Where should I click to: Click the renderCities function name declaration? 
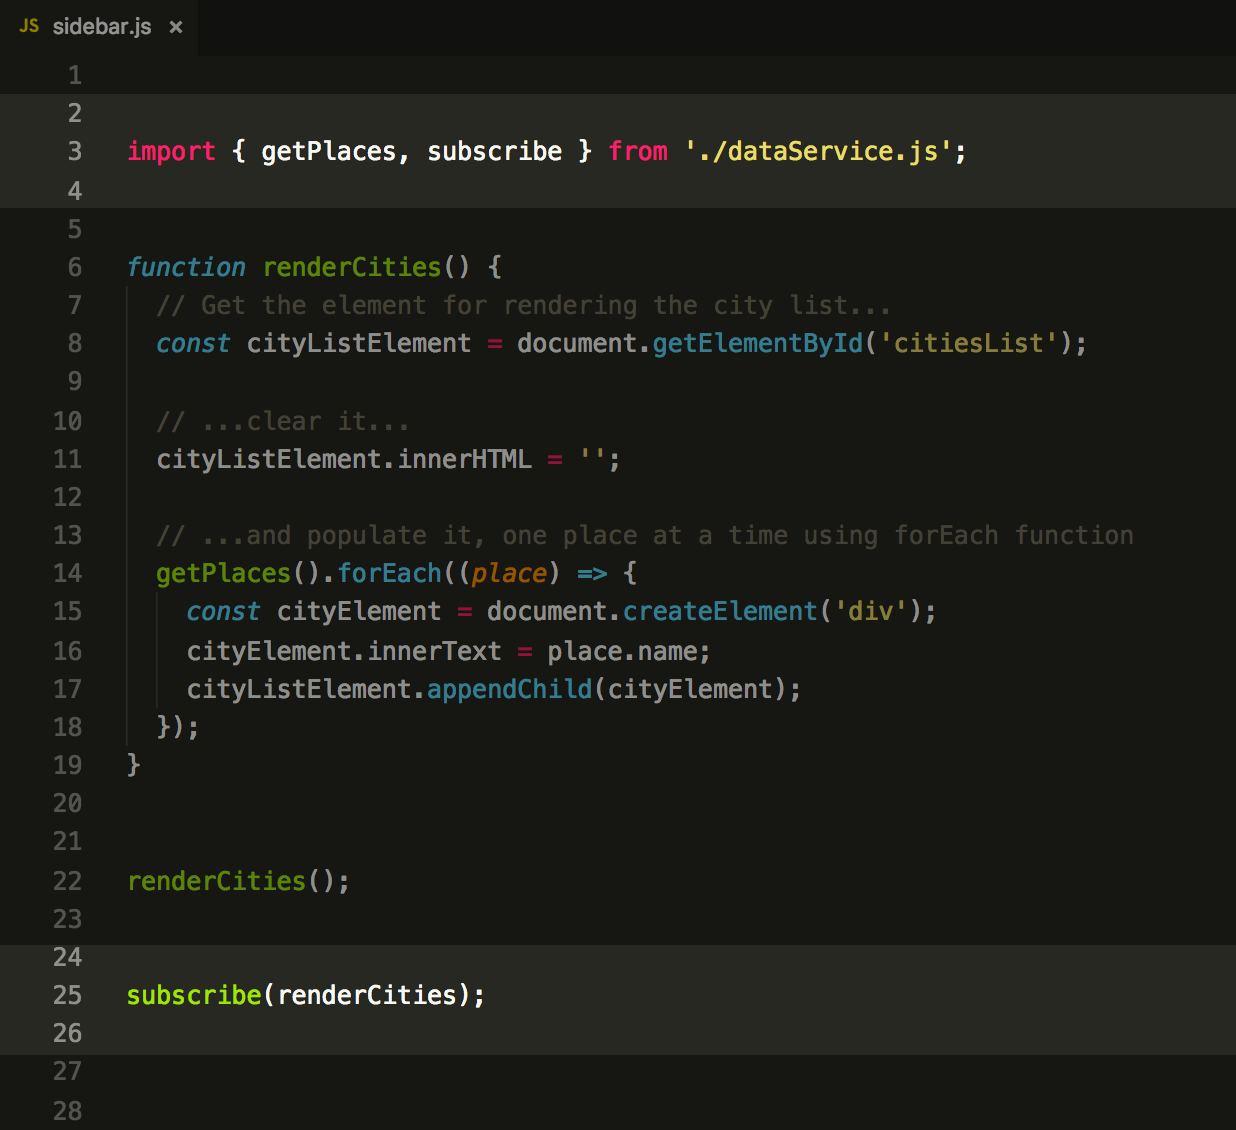pos(352,267)
